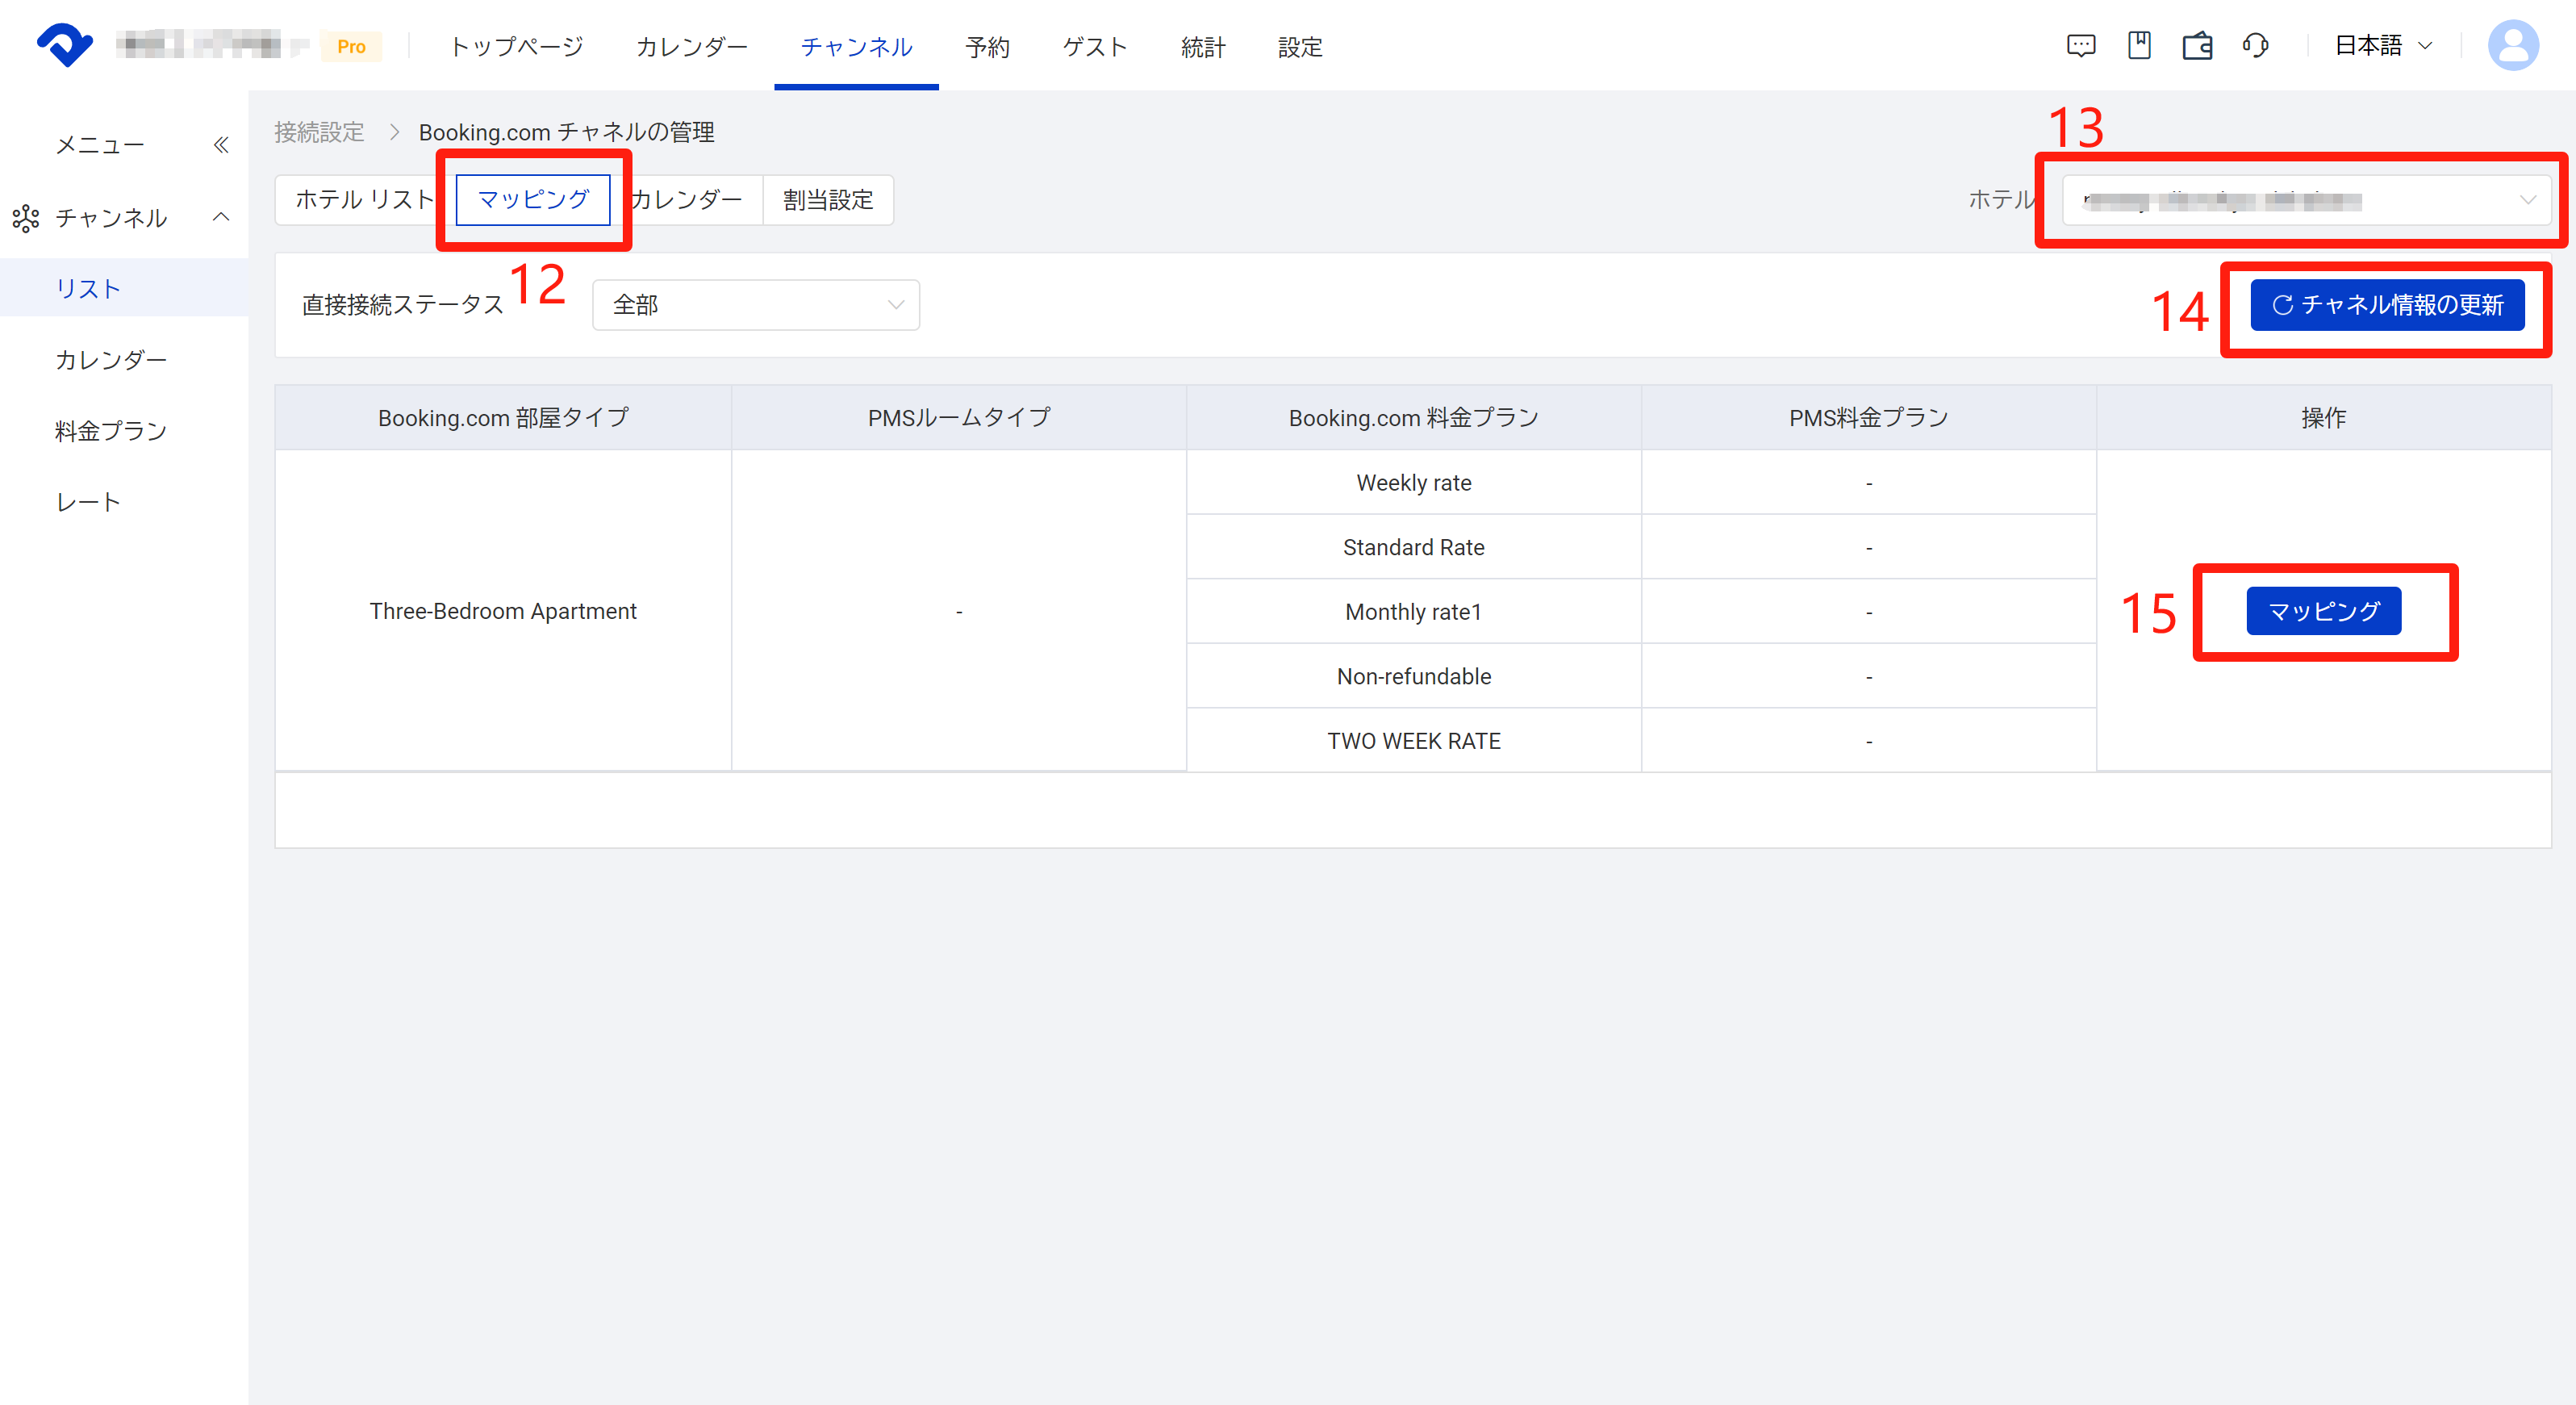Open the bookmark guide icon
The width and height of the screenshot is (2576, 1405).
pyautogui.click(x=2139, y=45)
